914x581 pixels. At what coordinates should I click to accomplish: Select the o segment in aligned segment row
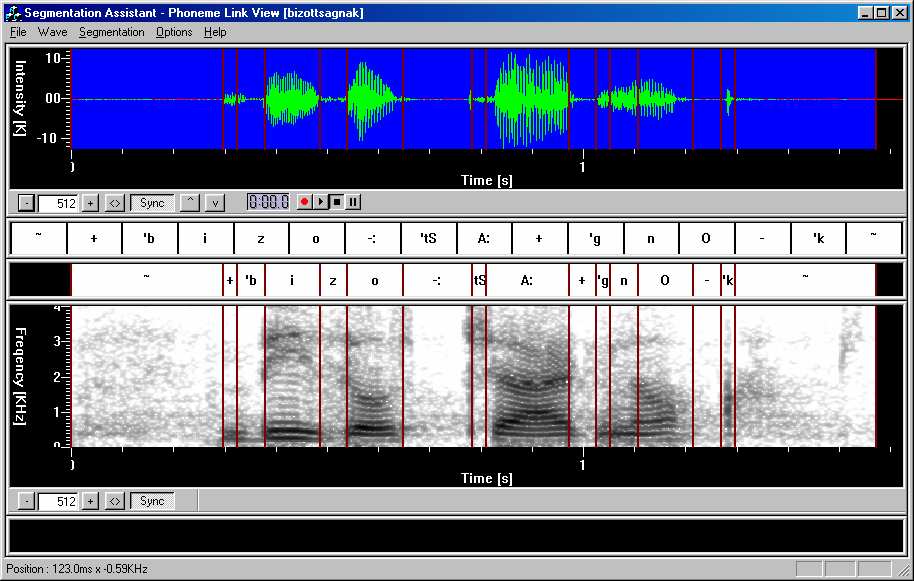click(375, 280)
